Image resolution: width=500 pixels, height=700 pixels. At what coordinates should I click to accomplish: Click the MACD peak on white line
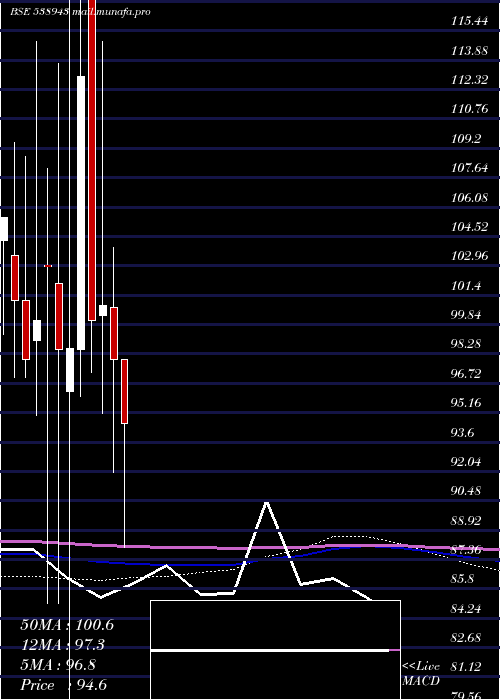(x=267, y=503)
